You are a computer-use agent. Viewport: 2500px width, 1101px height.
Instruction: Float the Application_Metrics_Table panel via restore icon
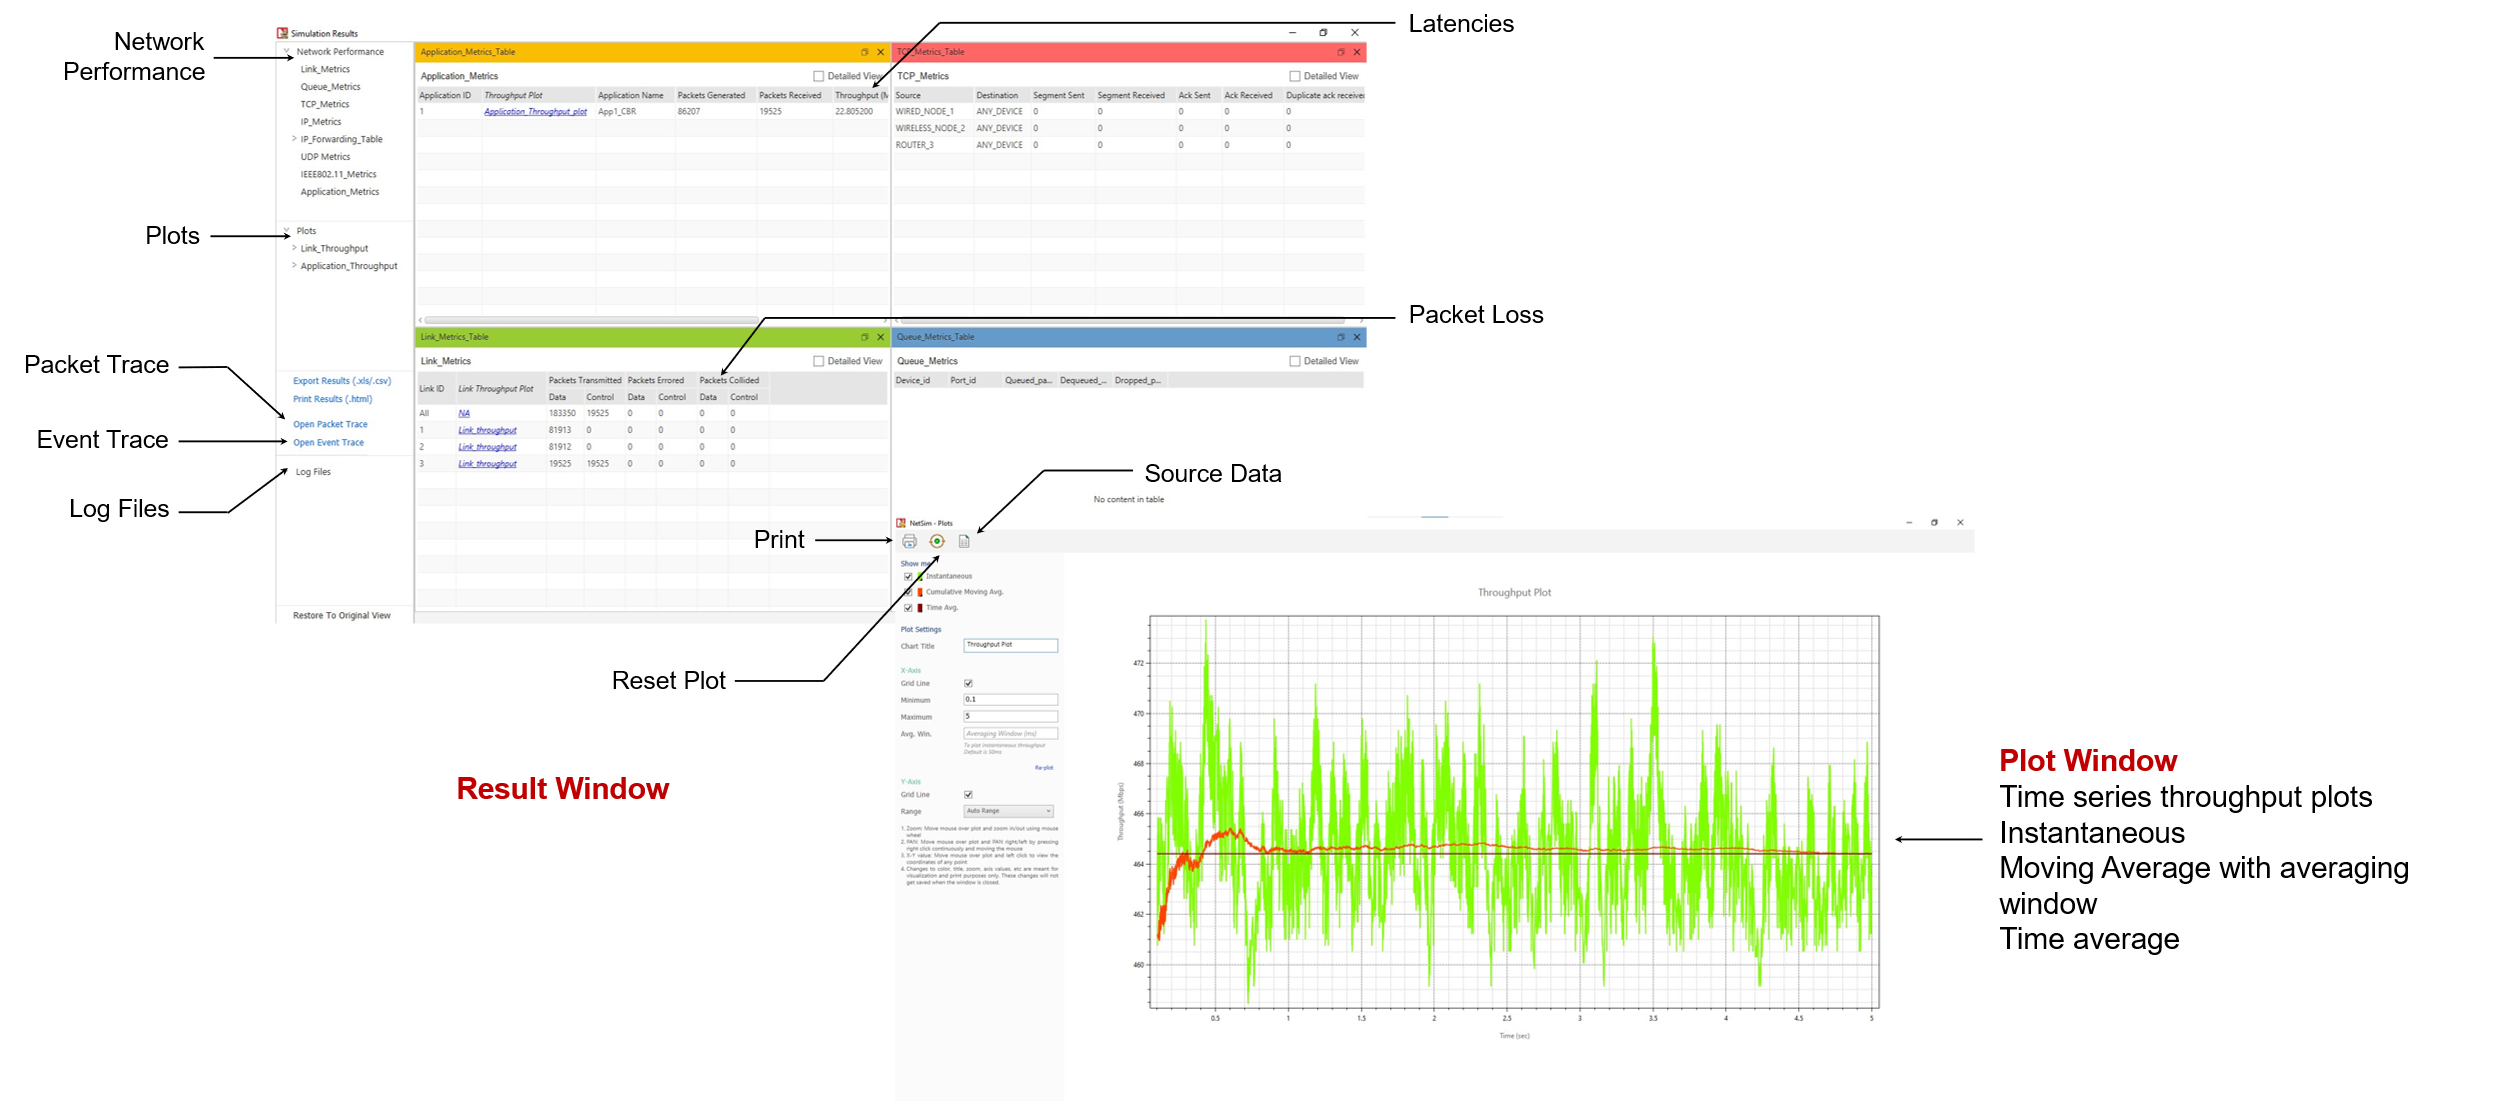[864, 52]
